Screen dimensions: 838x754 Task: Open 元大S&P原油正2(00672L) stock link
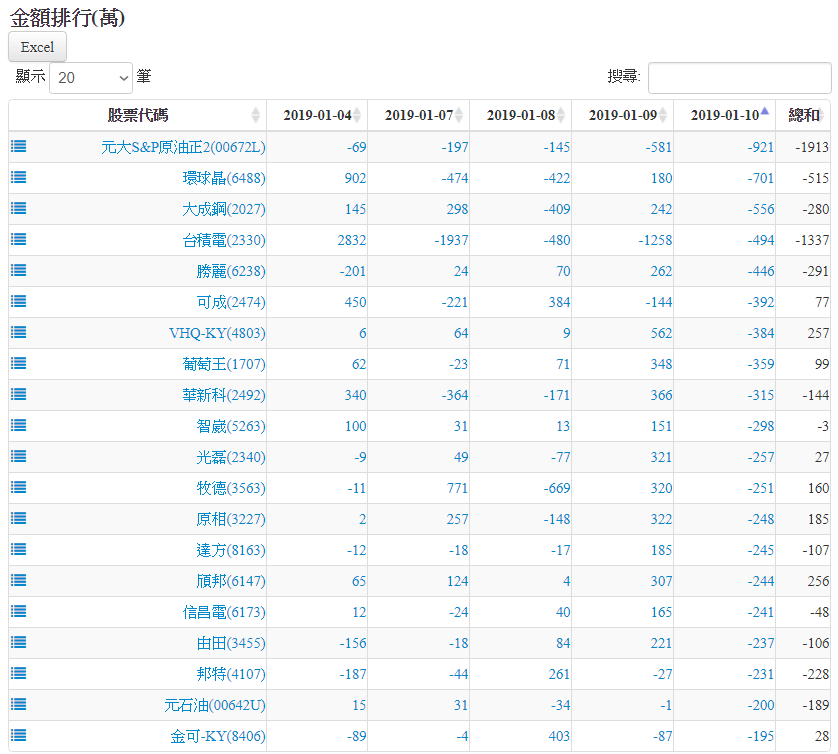coord(183,147)
